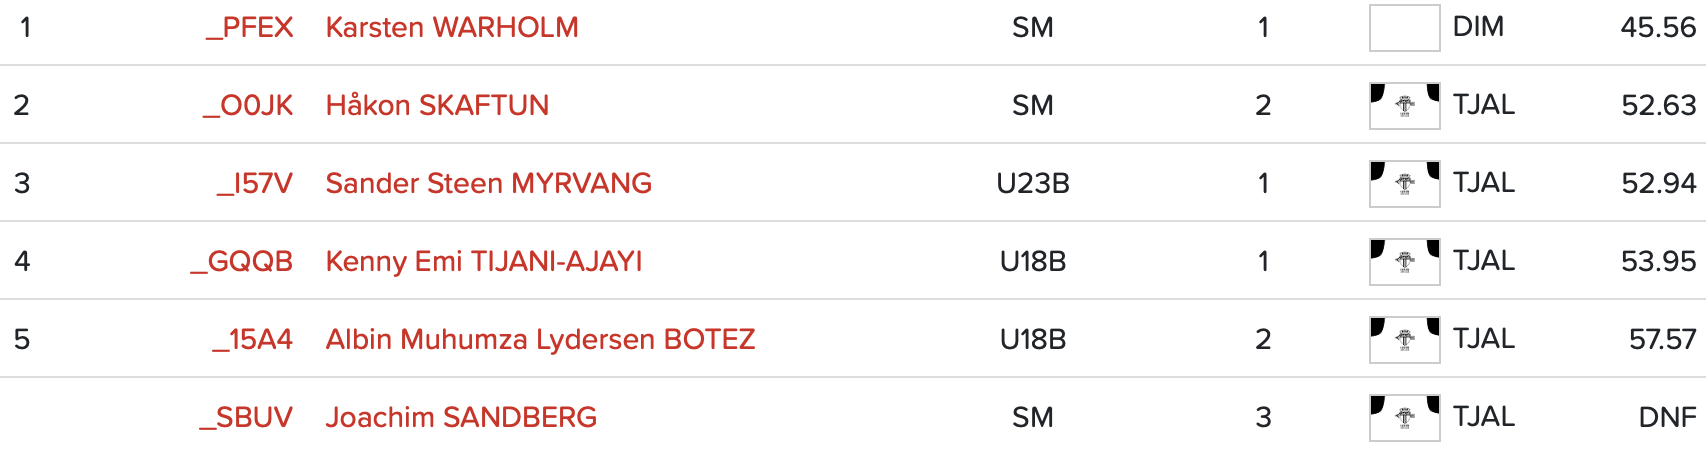Click the _I57V athlete code

coord(255,184)
